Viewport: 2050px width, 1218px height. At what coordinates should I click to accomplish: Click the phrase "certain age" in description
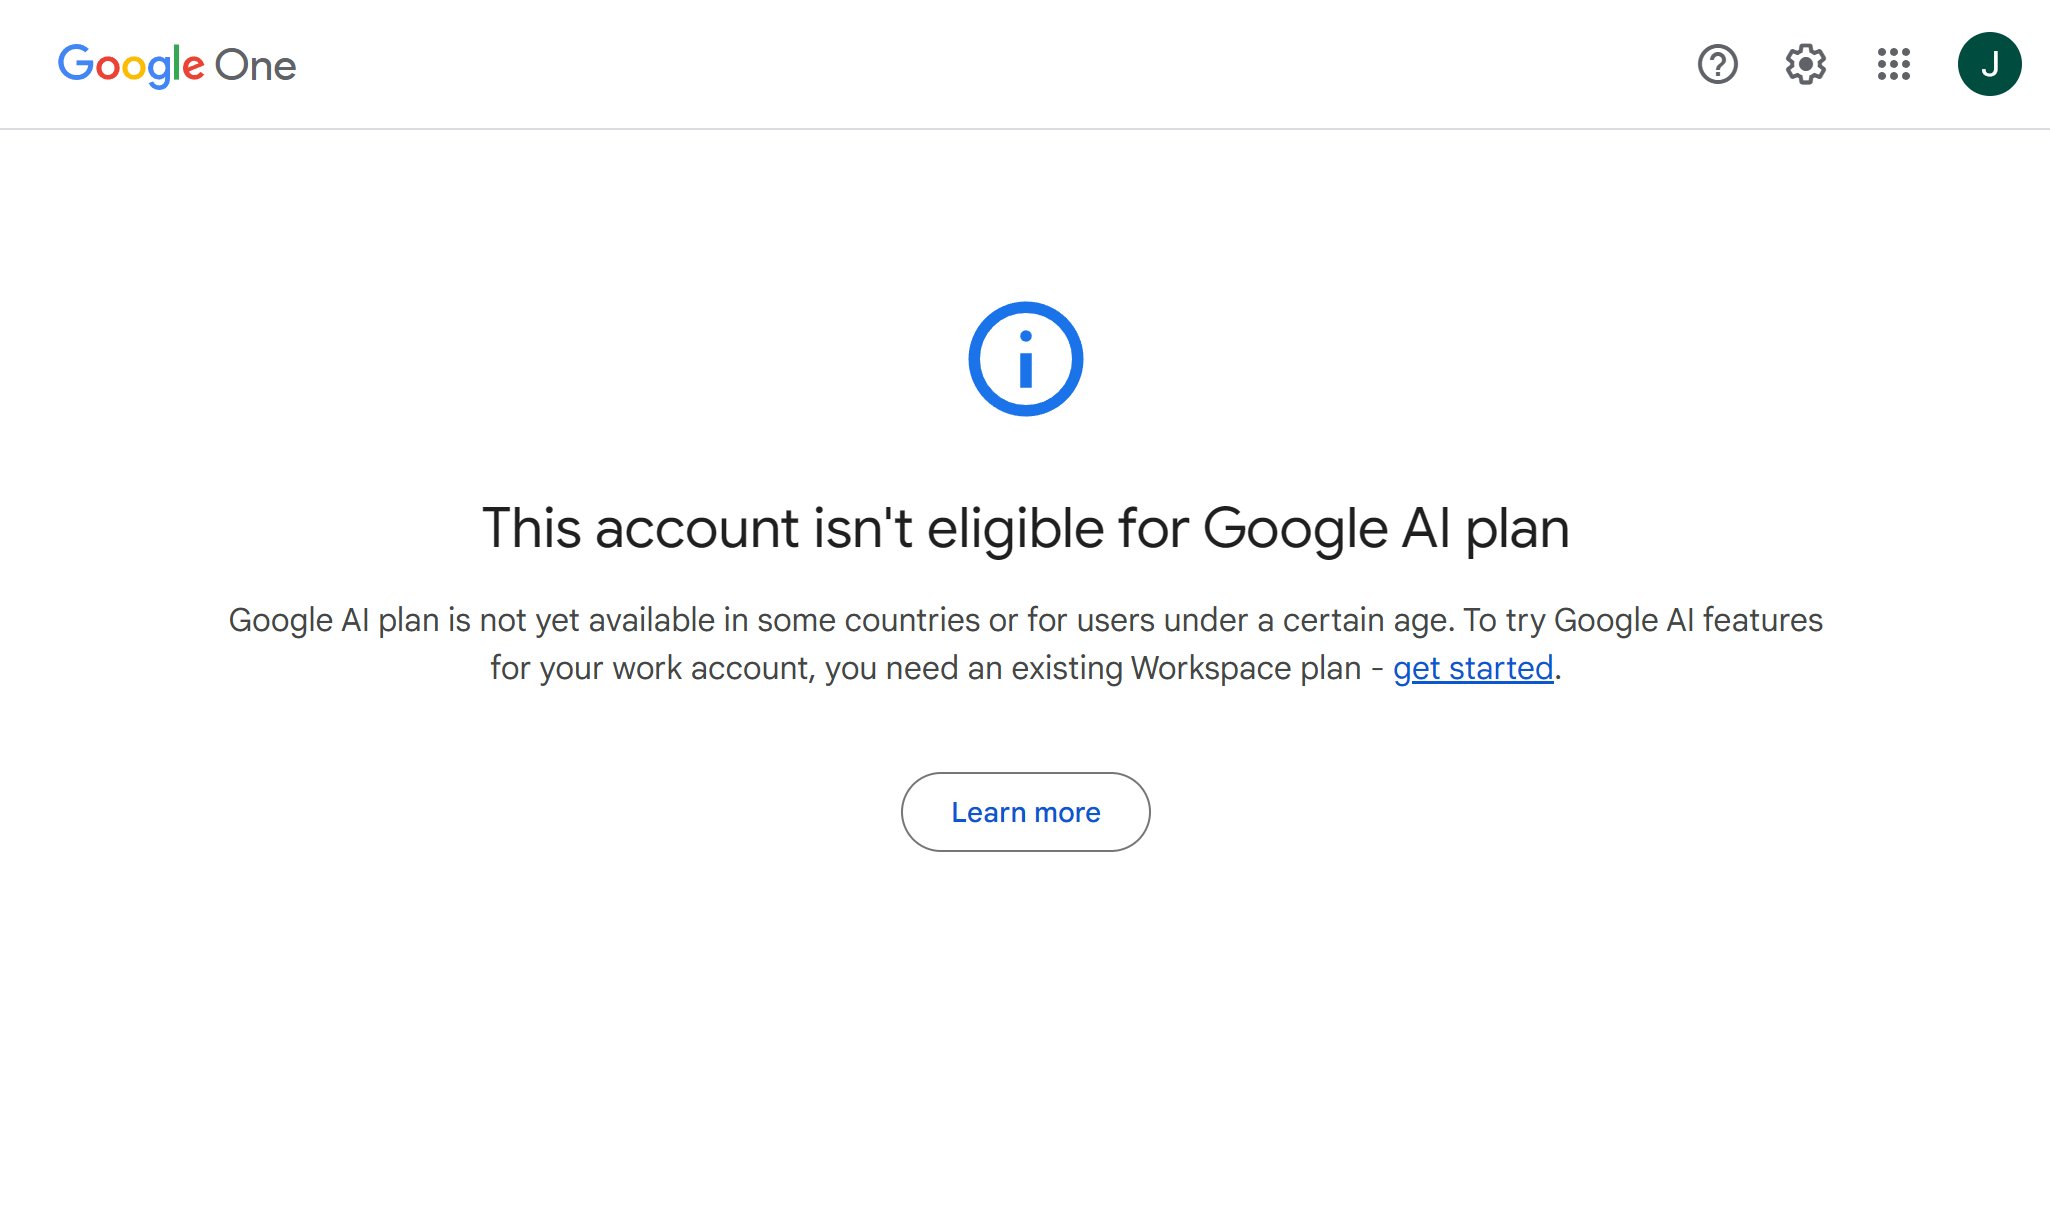[1368, 620]
